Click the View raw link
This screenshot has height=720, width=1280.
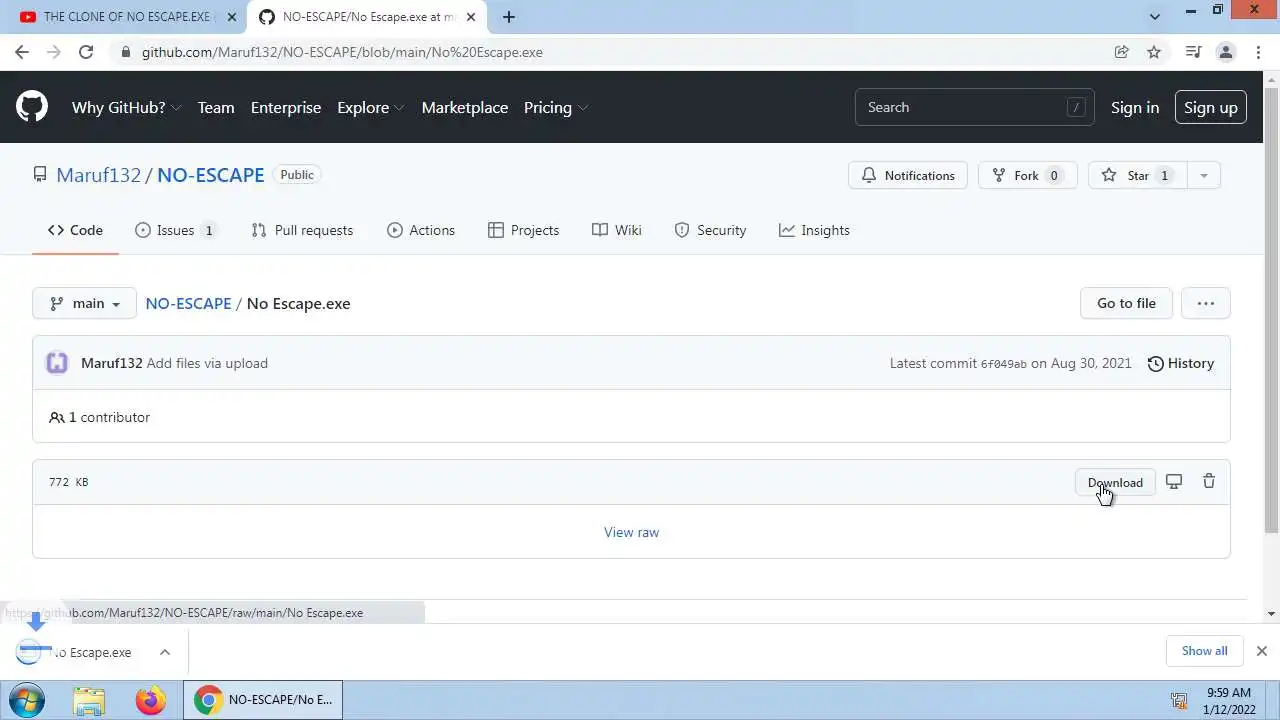click(x=631, y=532)
